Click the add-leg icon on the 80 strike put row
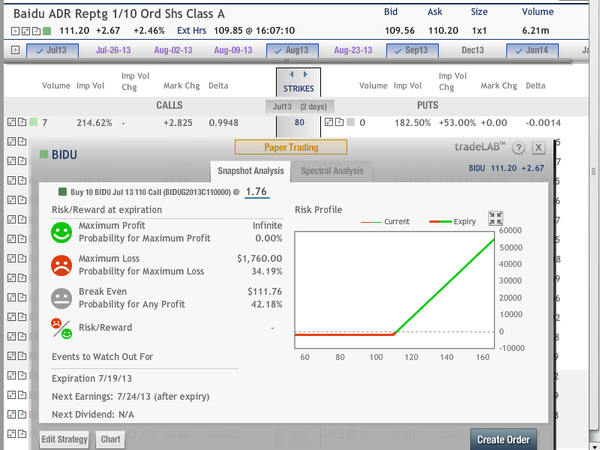 point(339,122)
